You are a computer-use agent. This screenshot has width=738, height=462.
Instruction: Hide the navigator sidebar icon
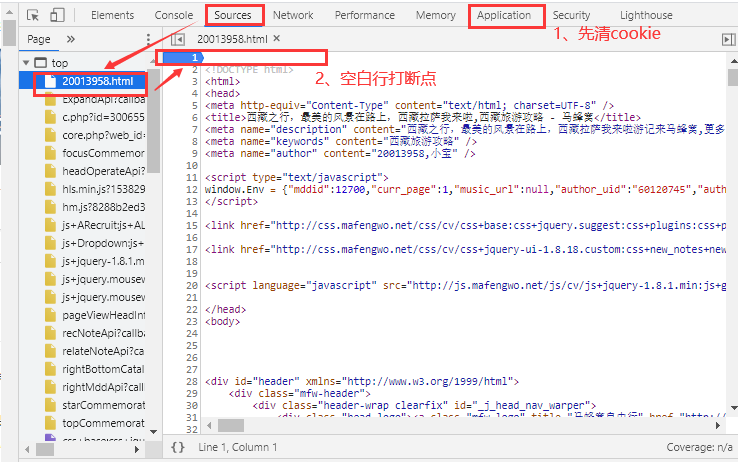(x=177, y=40)
